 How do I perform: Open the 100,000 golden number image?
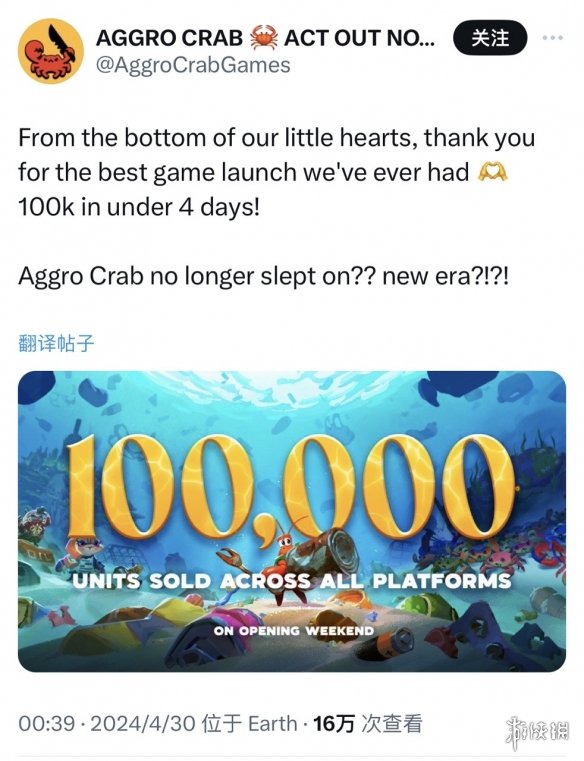290,487
